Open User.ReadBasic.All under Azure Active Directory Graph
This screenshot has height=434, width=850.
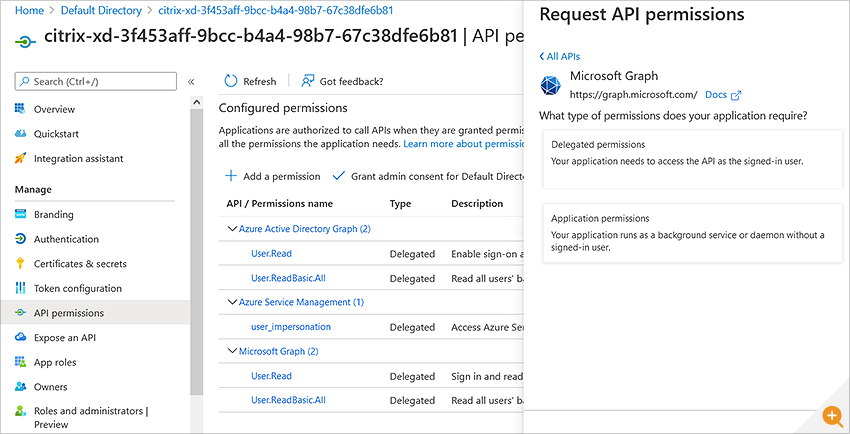click(x=288, y=278)
